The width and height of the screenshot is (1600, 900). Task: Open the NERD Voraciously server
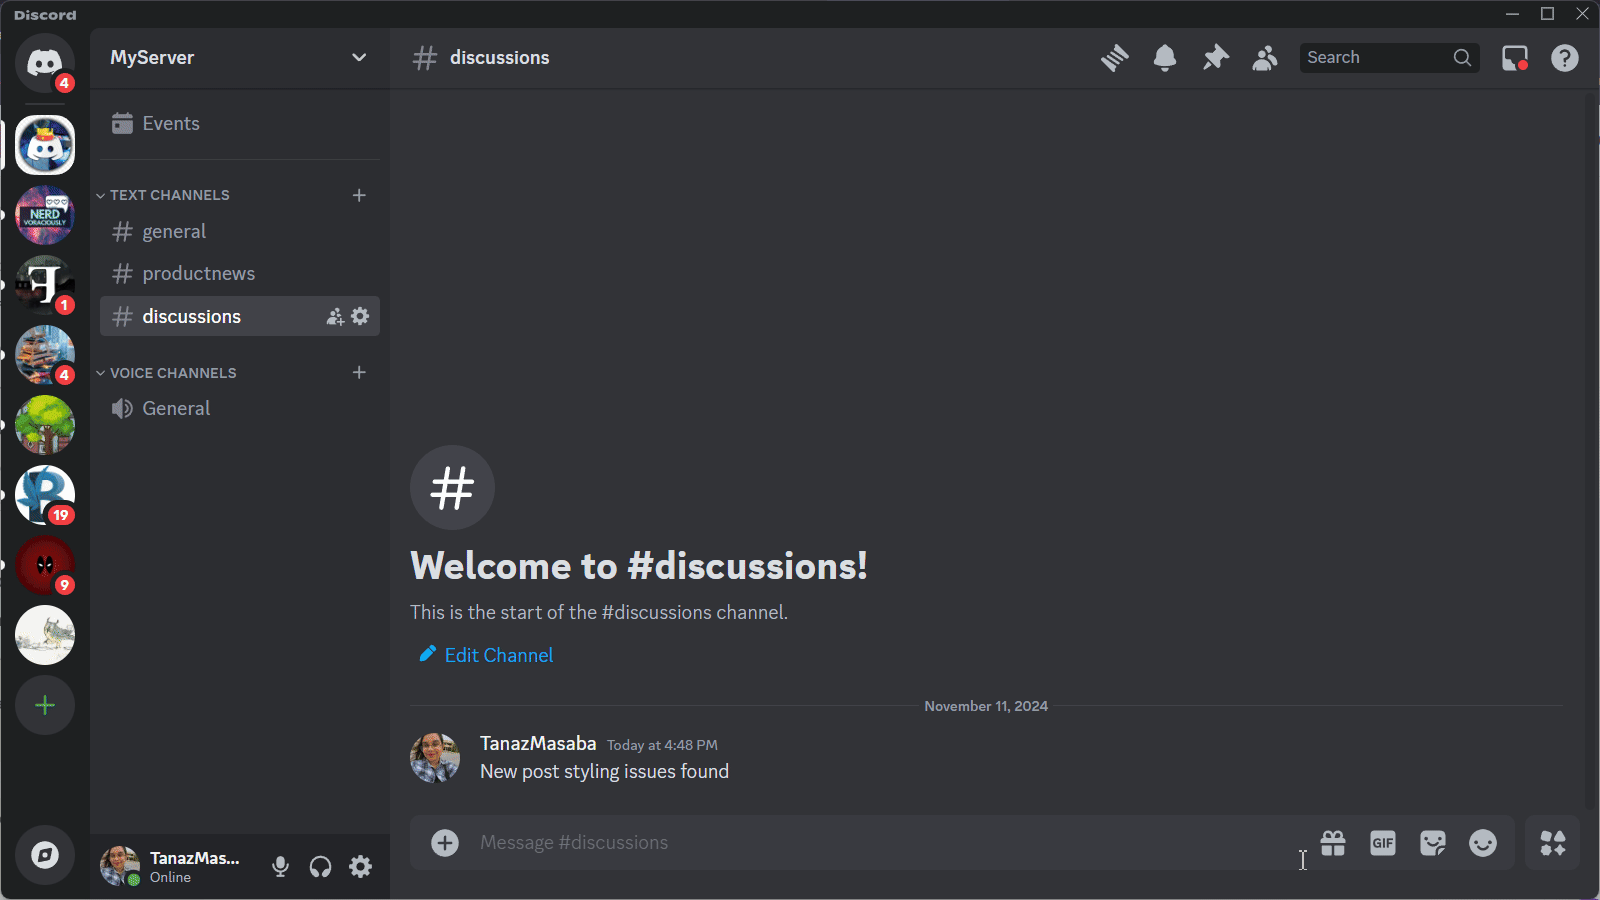tap(45, 215)
